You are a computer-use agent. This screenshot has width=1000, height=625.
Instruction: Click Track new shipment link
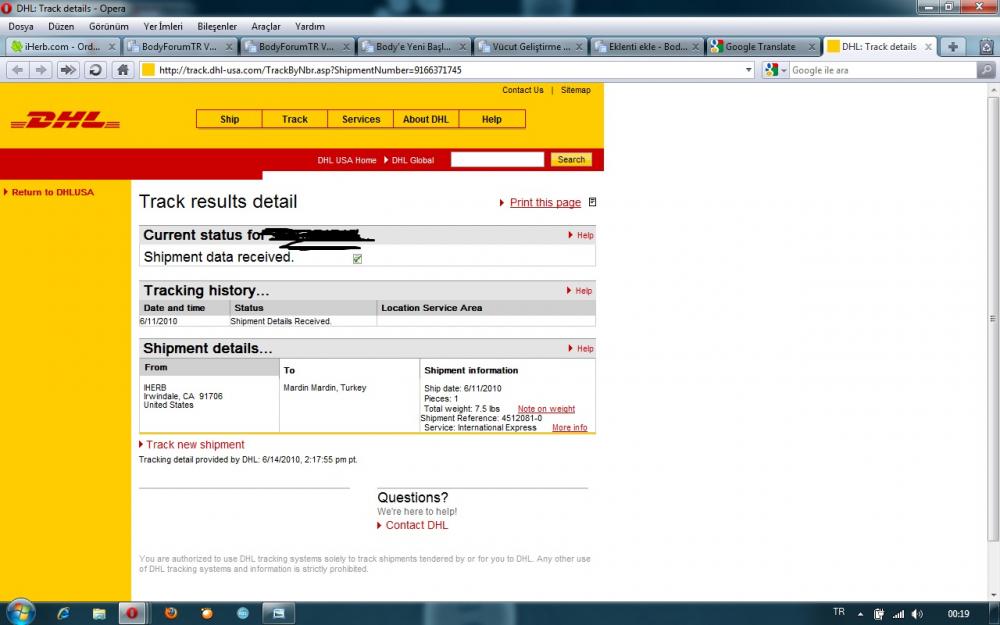coord(195,445)
